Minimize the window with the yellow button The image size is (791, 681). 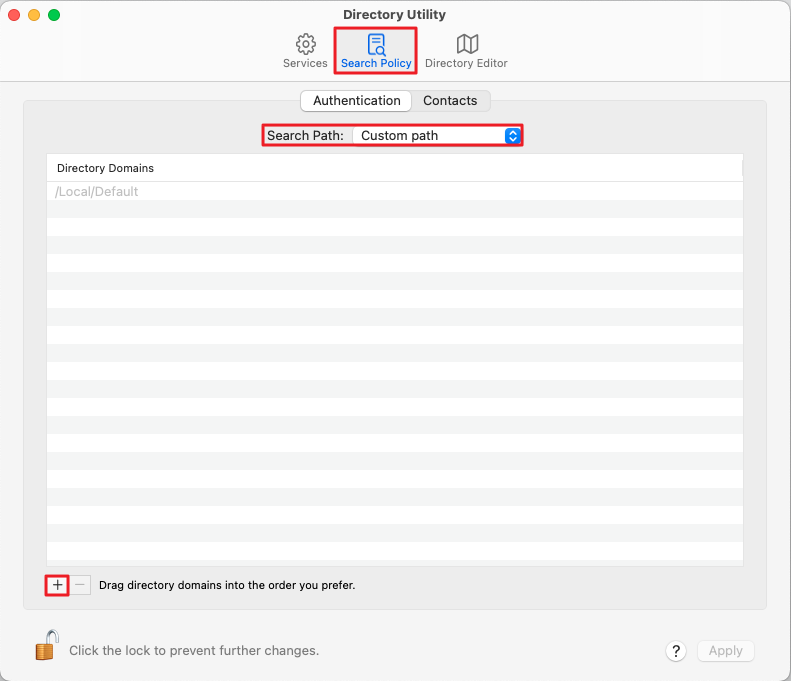tap(34, 15)
